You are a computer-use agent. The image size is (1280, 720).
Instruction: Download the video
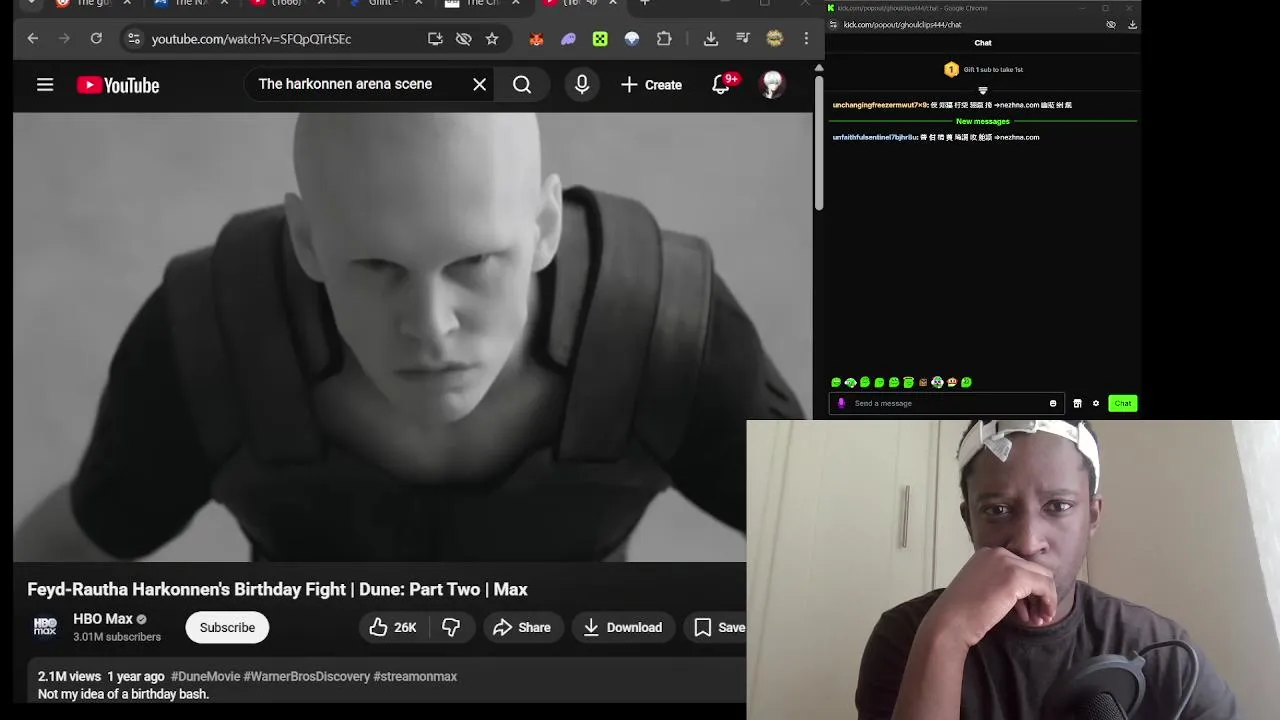click(x=623, y=627)
